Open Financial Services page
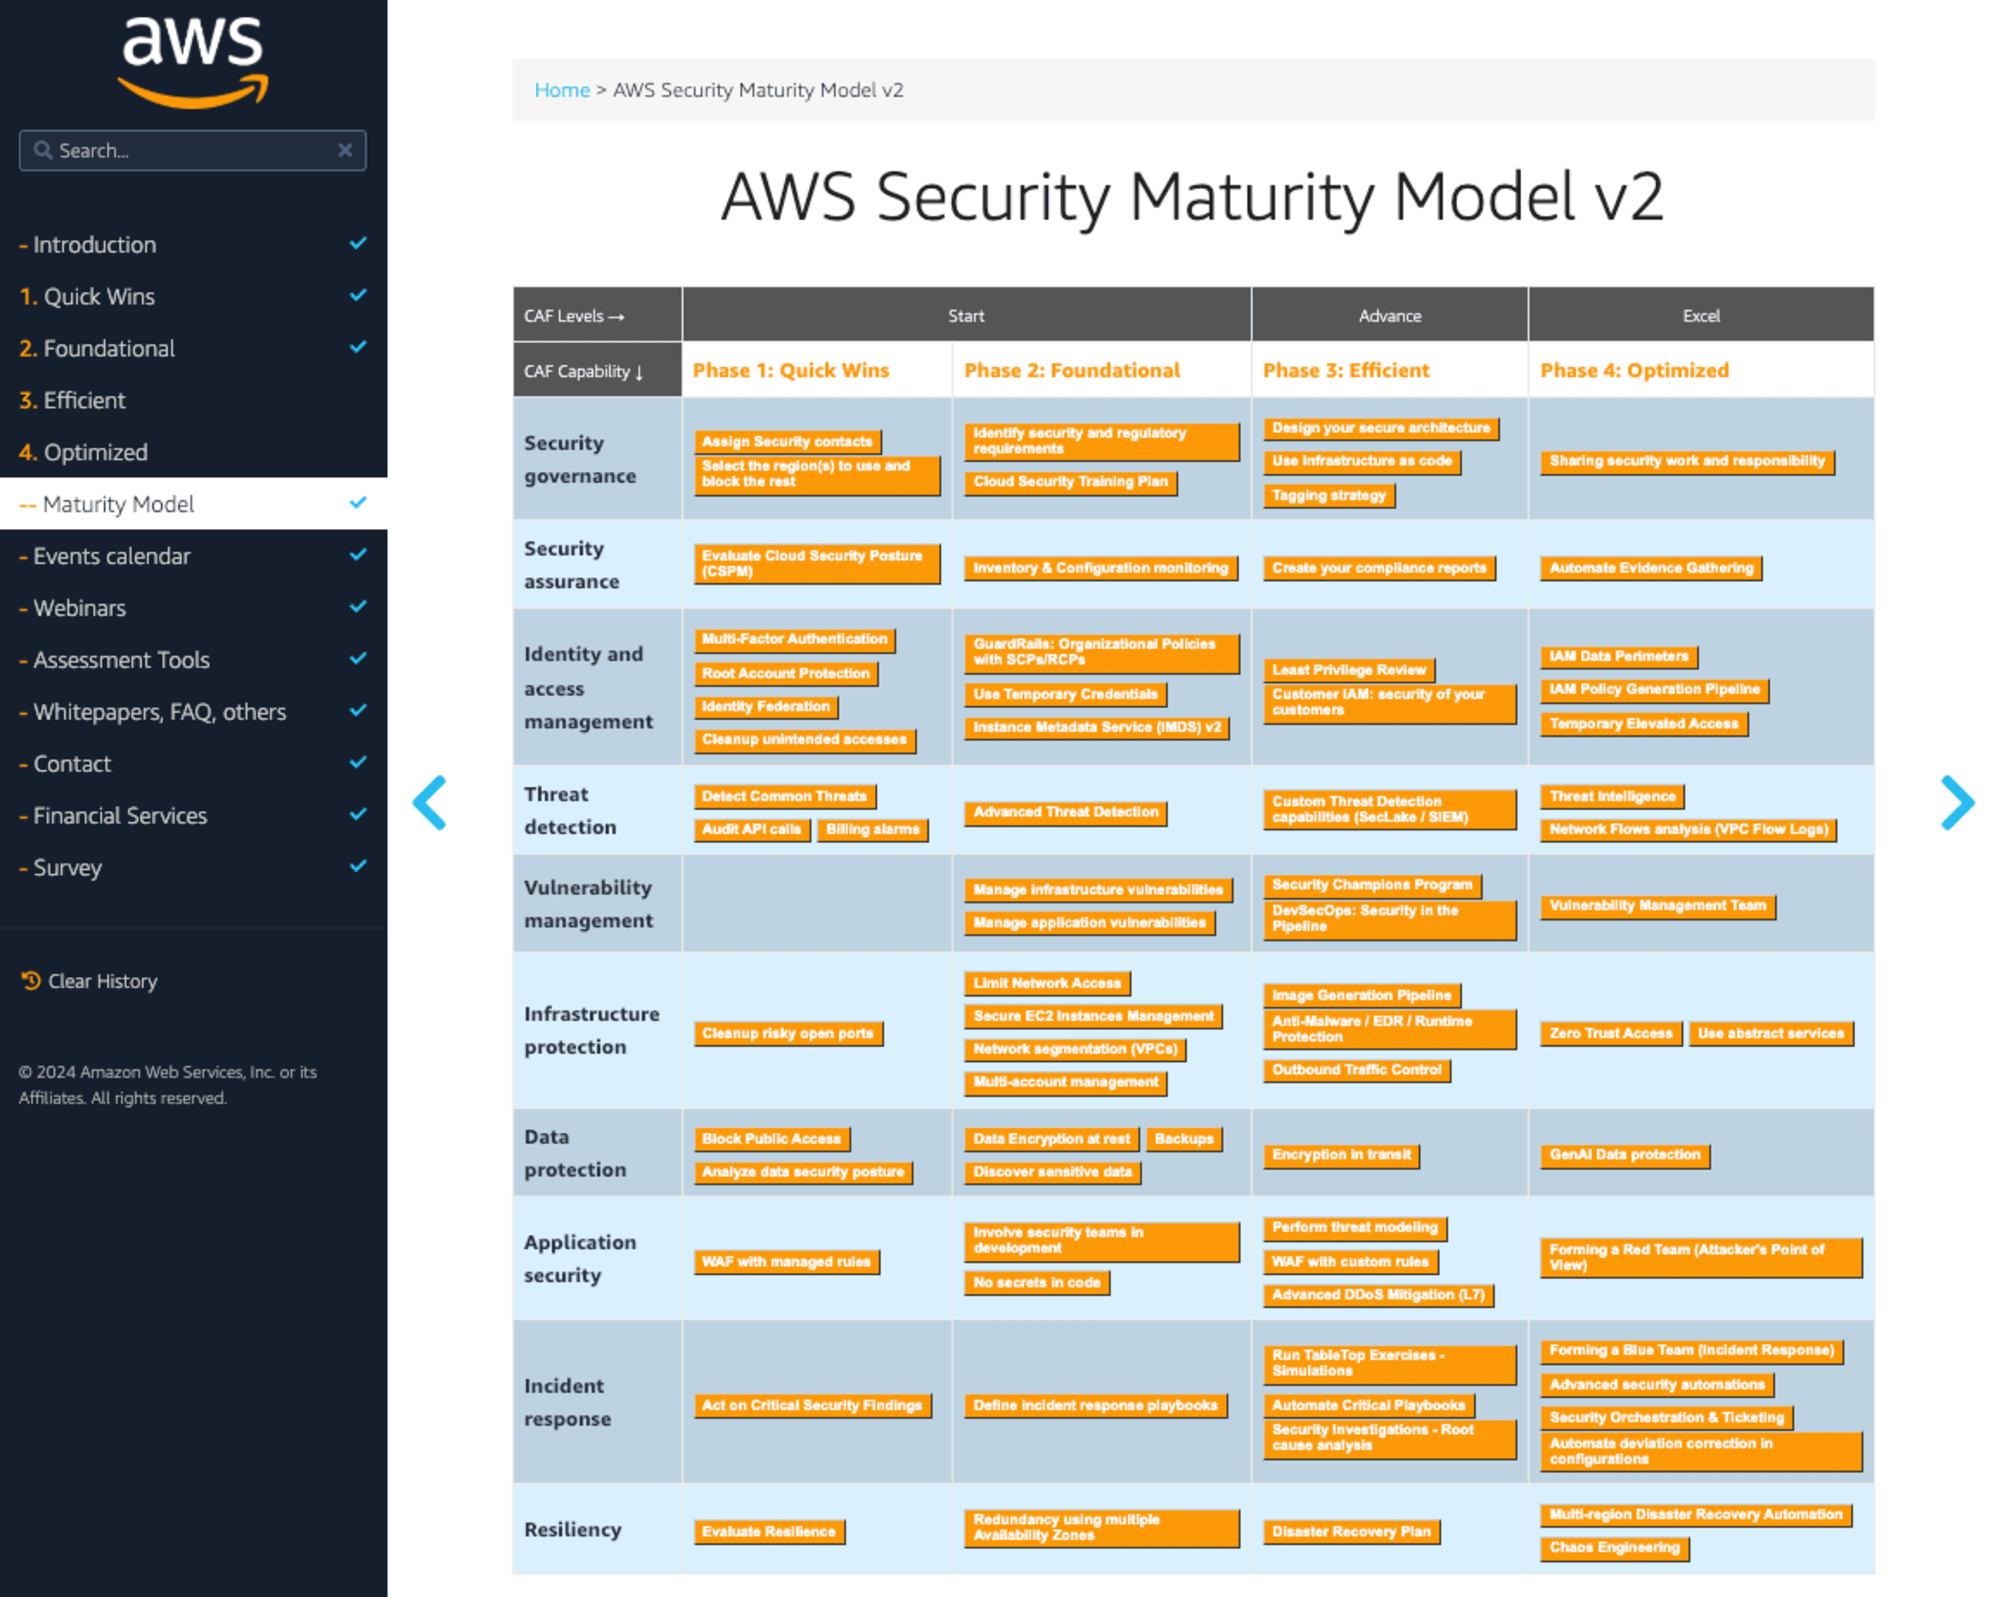This screenshot has width=2000, height=1597. click(x=193, y=816)
